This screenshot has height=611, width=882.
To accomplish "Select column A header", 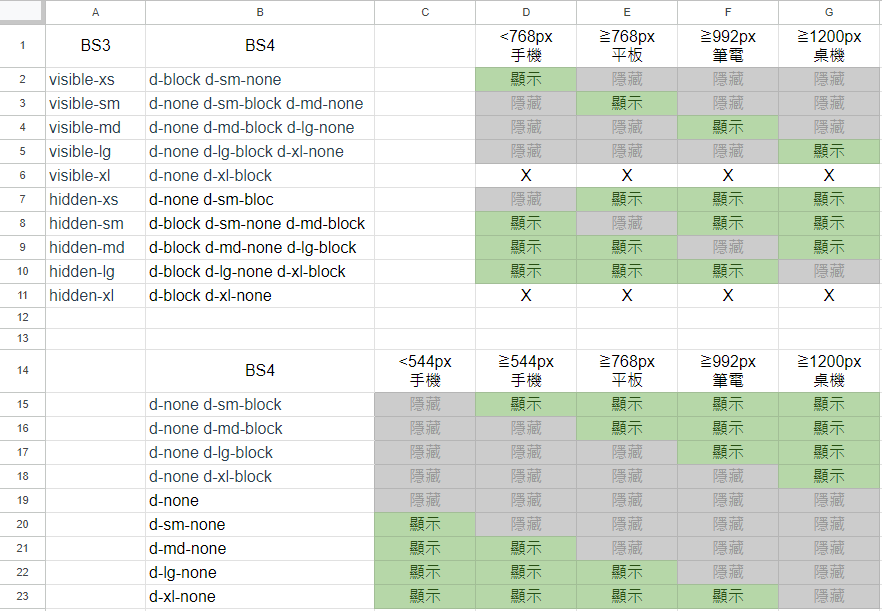I will coord(96,12).
